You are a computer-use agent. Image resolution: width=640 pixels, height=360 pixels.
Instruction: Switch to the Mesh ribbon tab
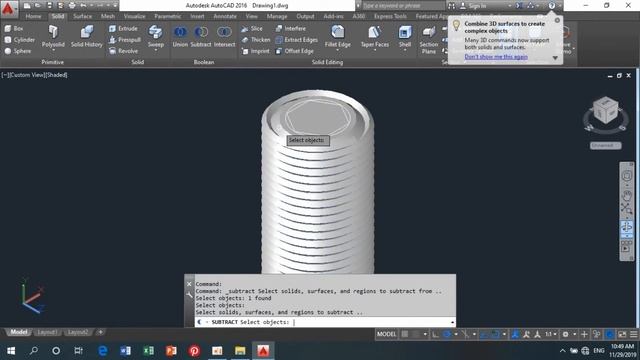tap(108, 16)
